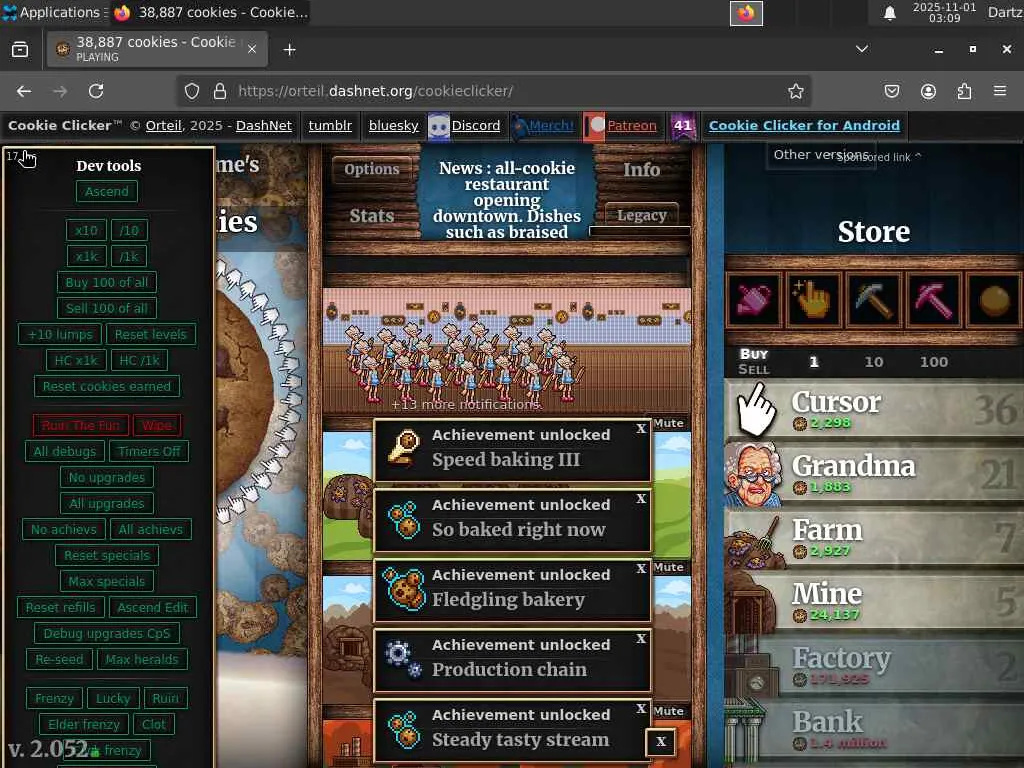This screenshot has height=768, width=1024.
Task: Click the Ruin The Fun button
Action: (x=81, y=426)
